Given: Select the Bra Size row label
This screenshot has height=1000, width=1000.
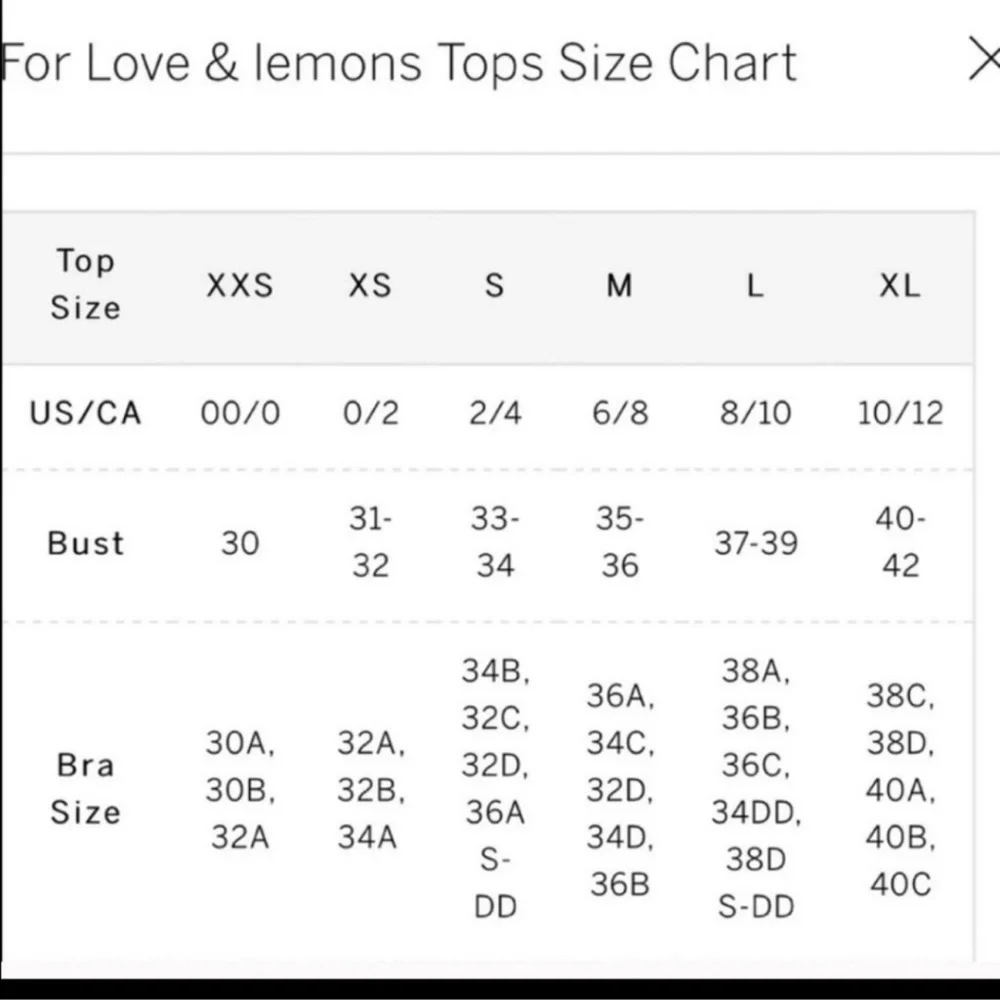Looking at the screenshot, I should click(x=85, y=788).
